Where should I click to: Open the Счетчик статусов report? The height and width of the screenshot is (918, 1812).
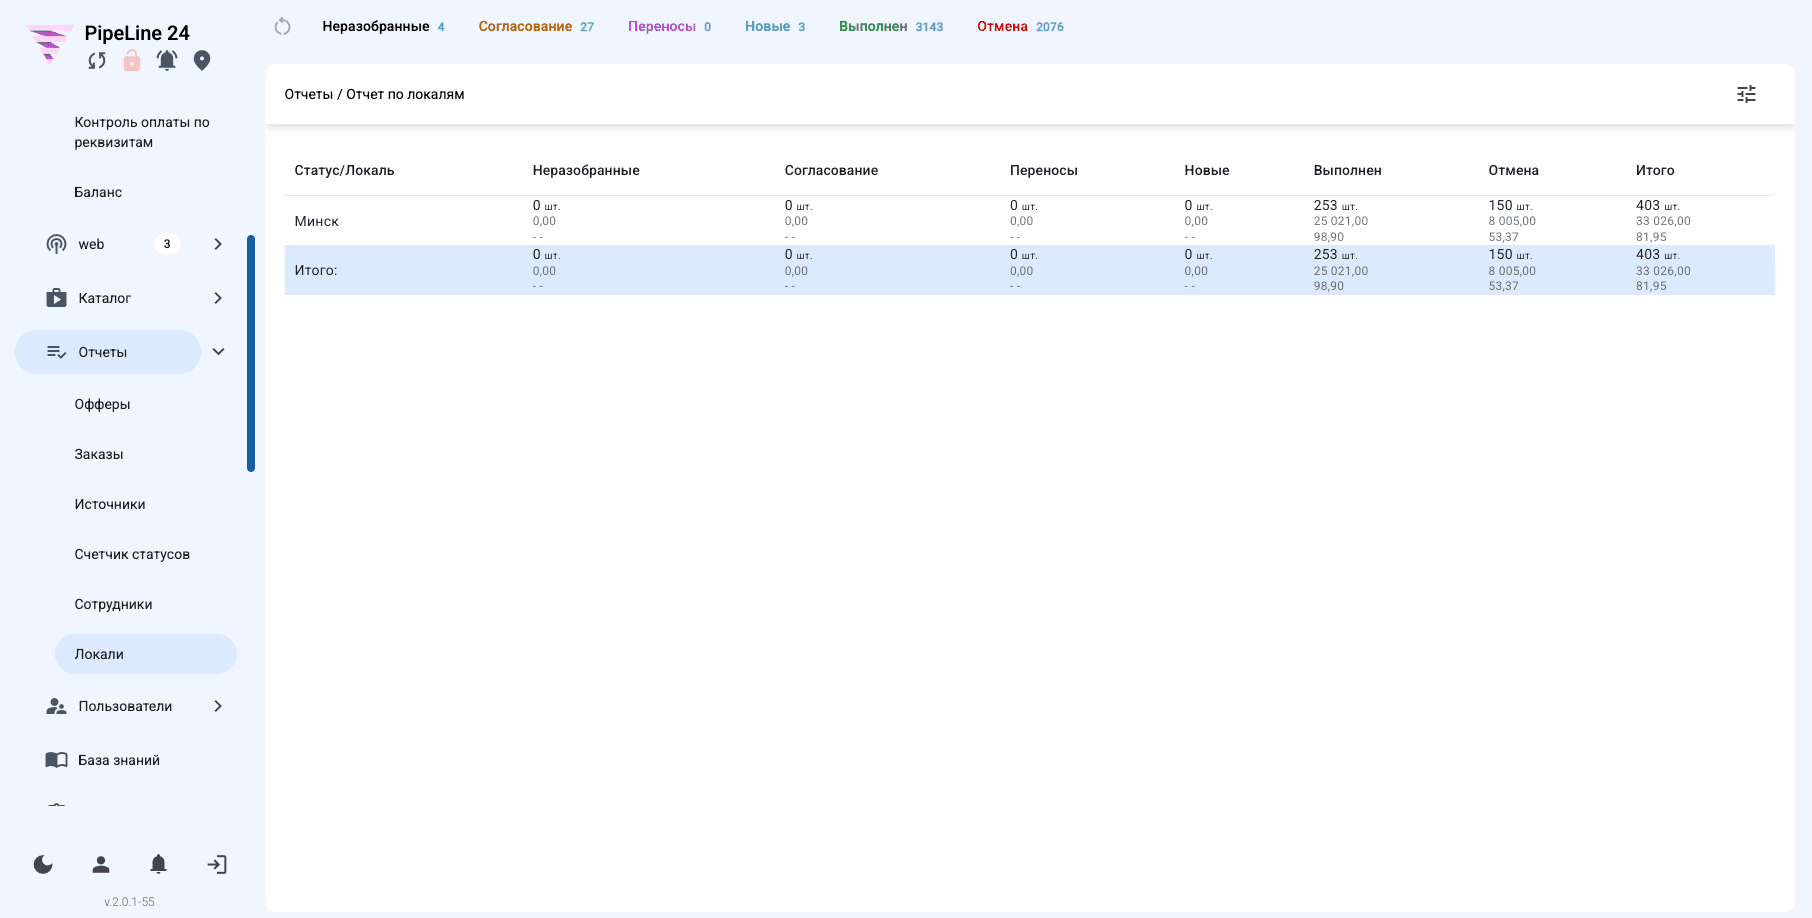point(132,554)
